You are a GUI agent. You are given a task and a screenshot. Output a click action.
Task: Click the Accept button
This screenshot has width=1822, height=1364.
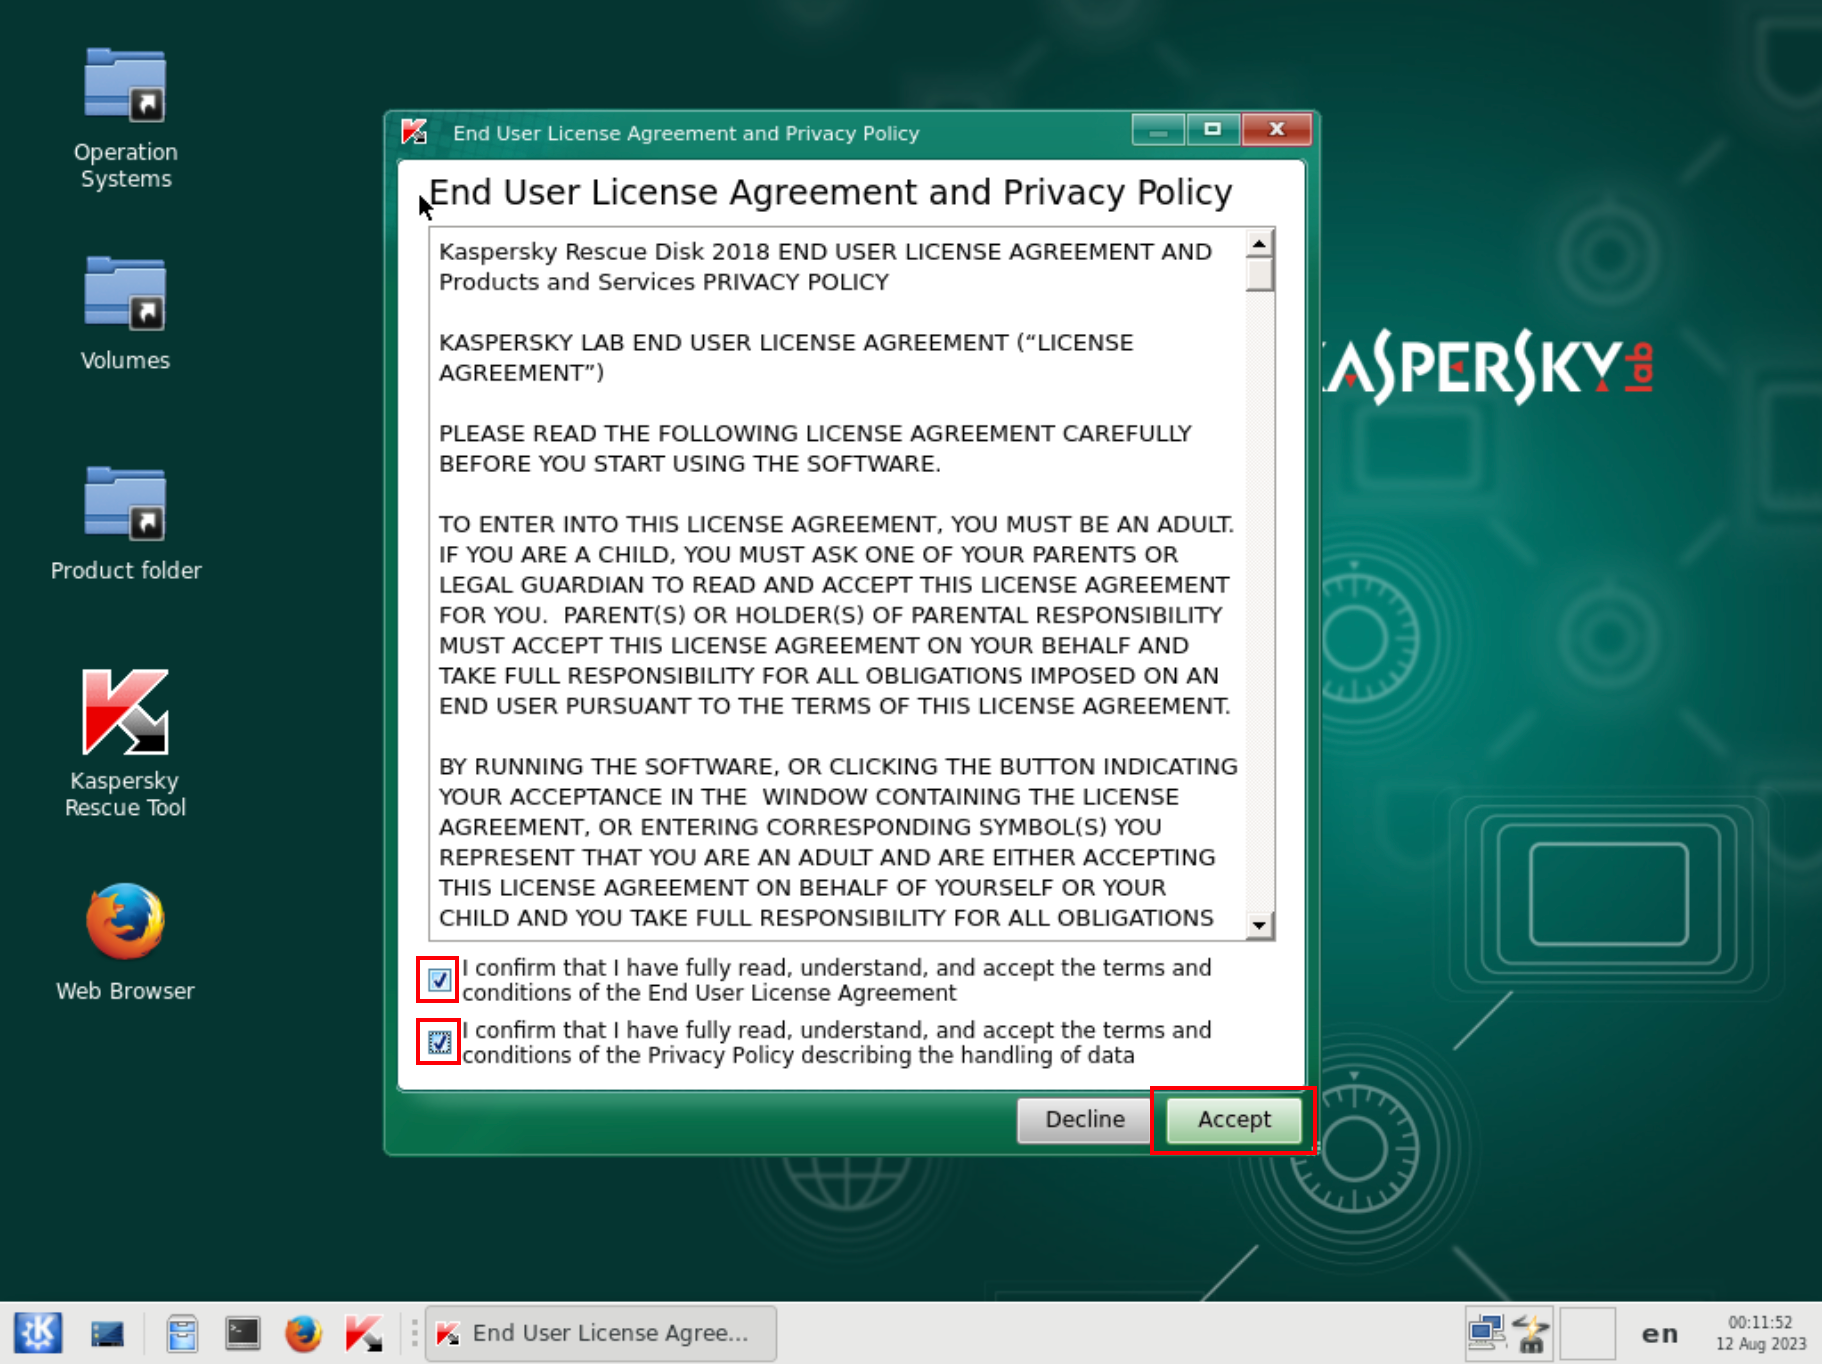click(x=1234, y=1120)
